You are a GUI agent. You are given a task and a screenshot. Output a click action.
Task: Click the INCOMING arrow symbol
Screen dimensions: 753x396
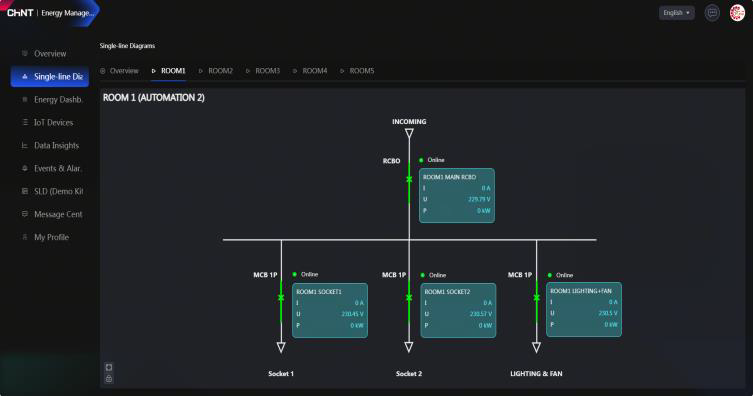[409, 133]
